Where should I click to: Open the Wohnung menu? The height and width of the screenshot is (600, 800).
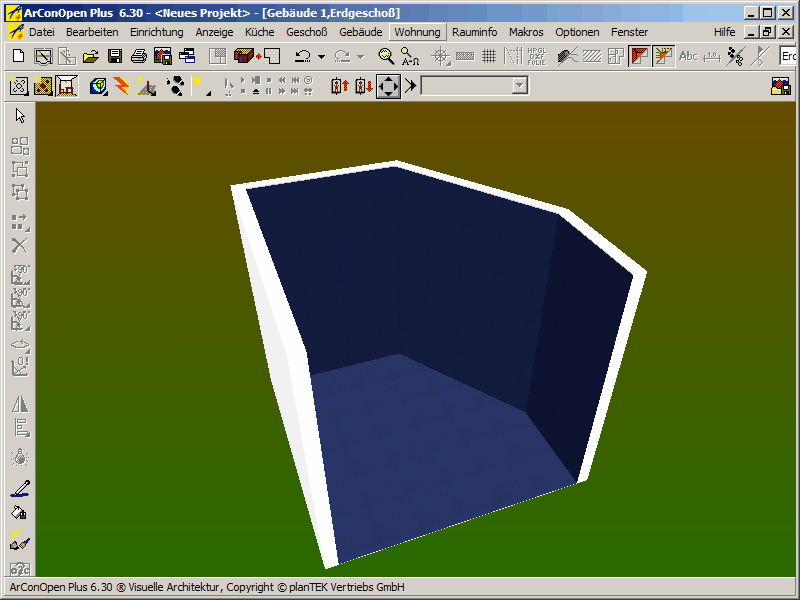coord(417,32)
